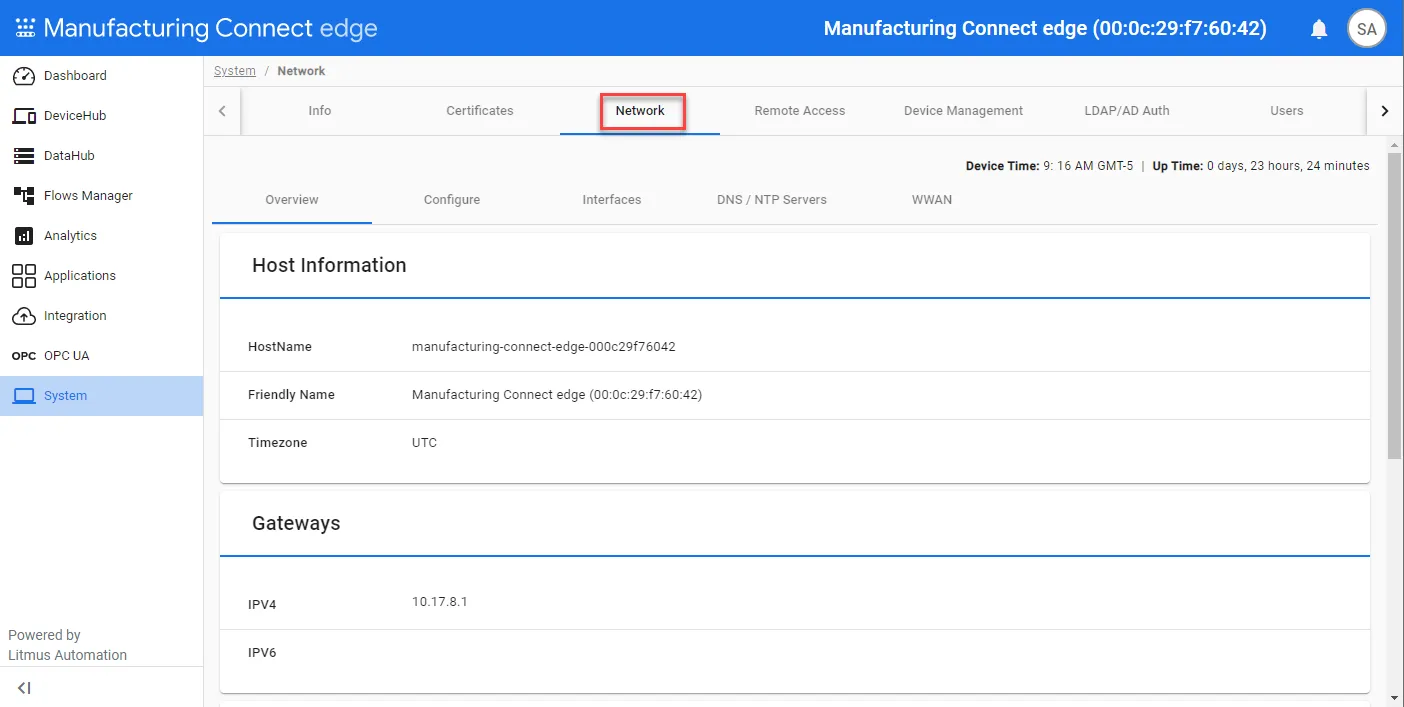Click the gateway IPv4 address 10.17.8.1

pyautogui.click(x=440, y=602)
